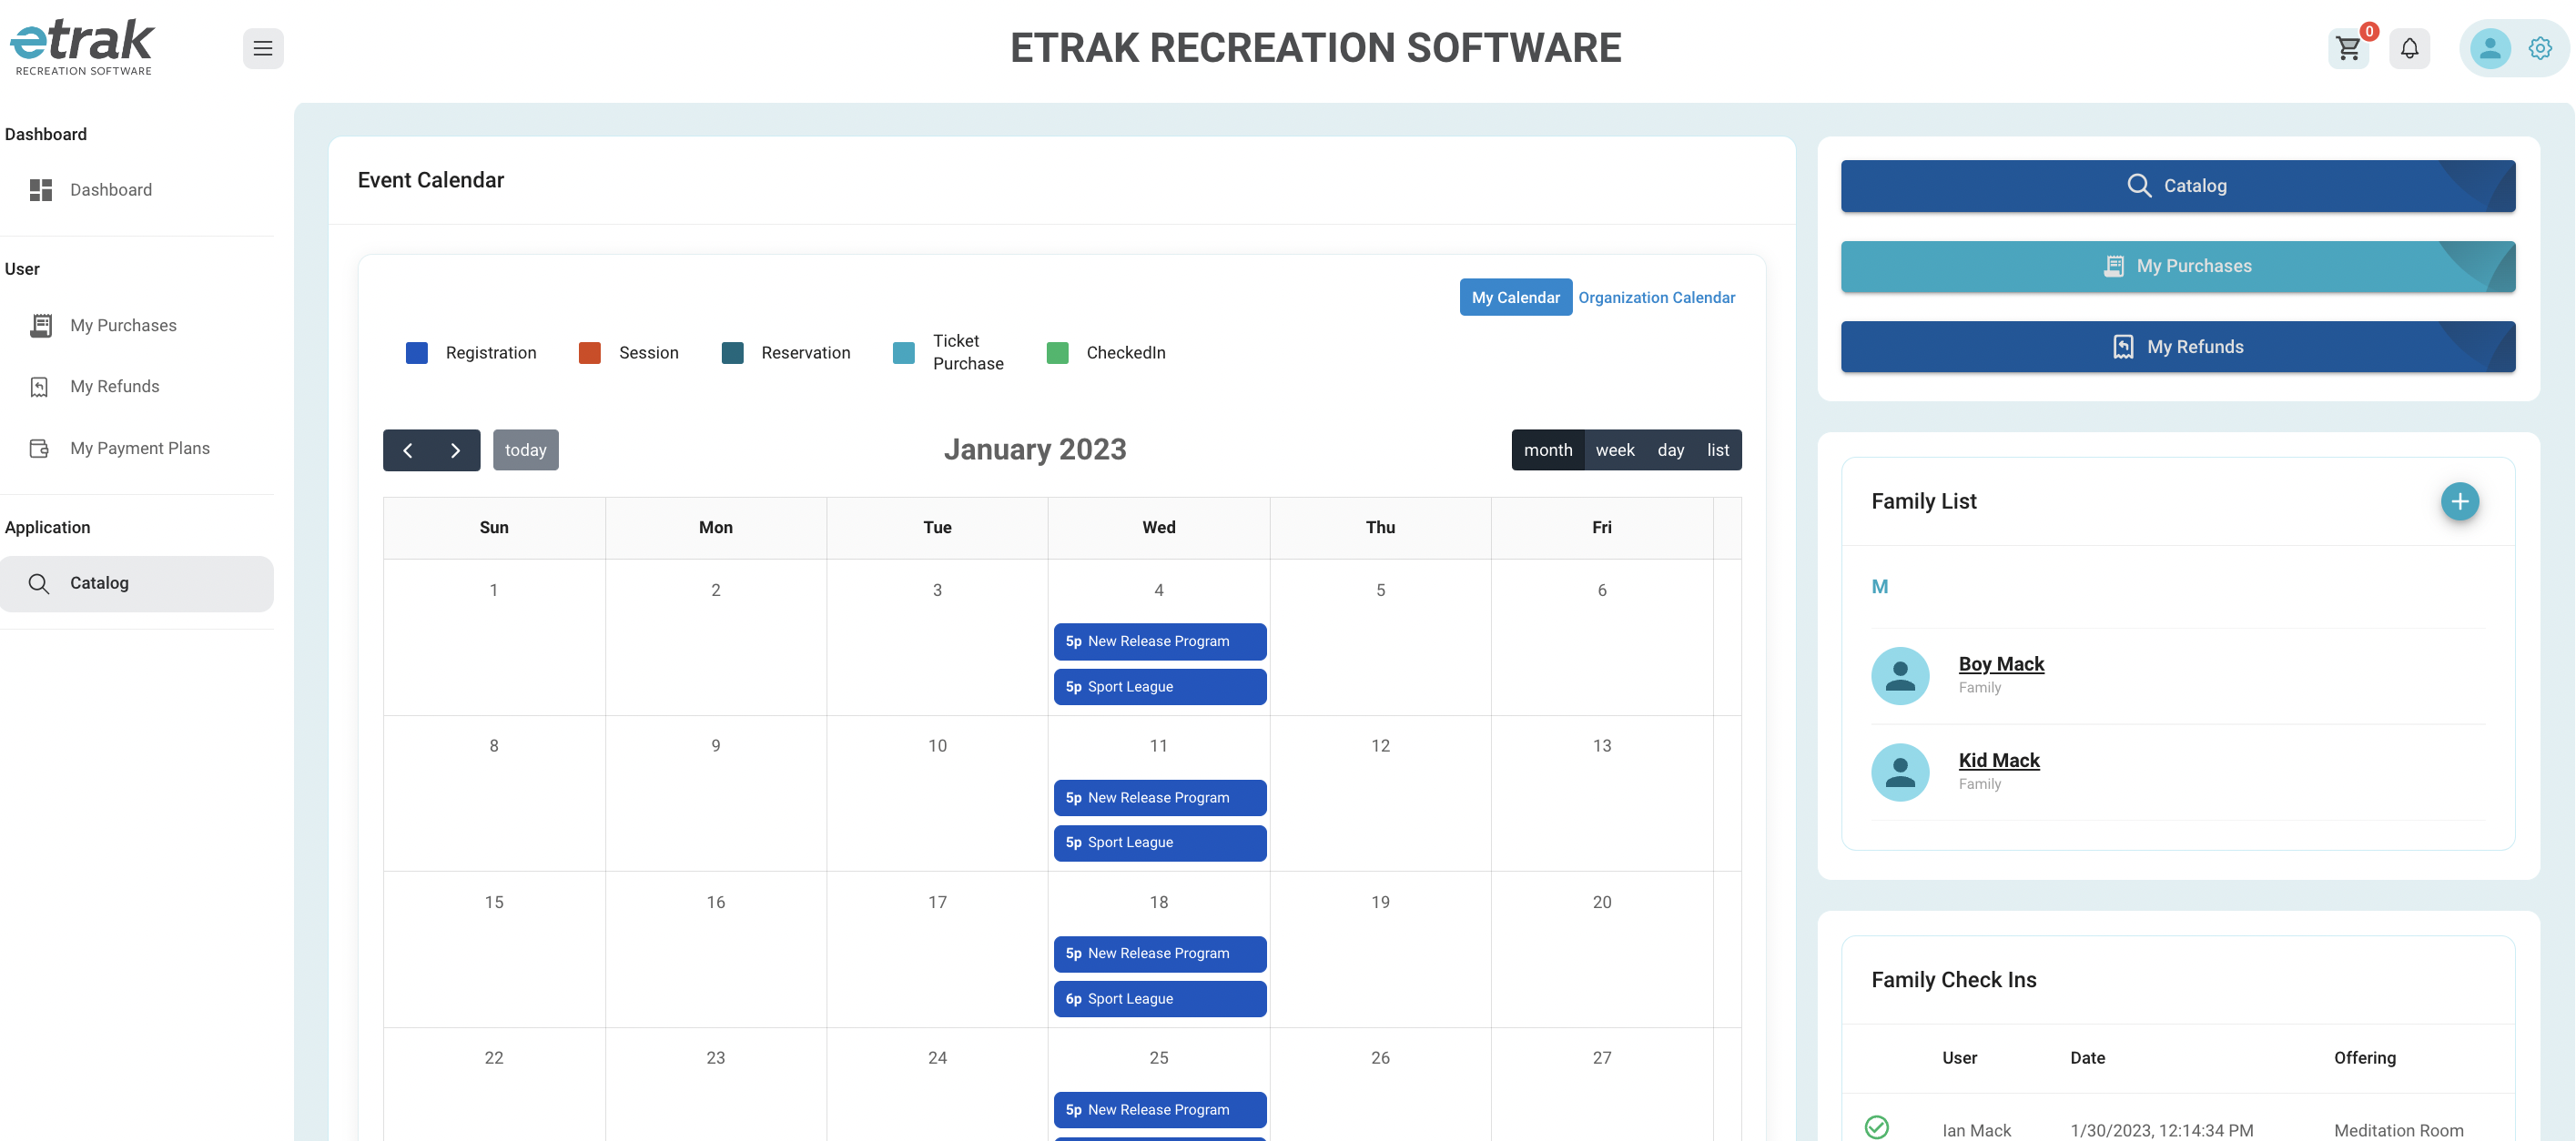Switch to the Organization Calendar tab

[x=1656, y=297]
